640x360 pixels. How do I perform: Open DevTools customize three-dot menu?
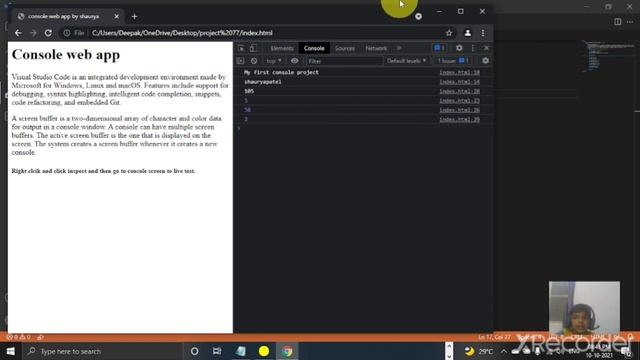473,48
